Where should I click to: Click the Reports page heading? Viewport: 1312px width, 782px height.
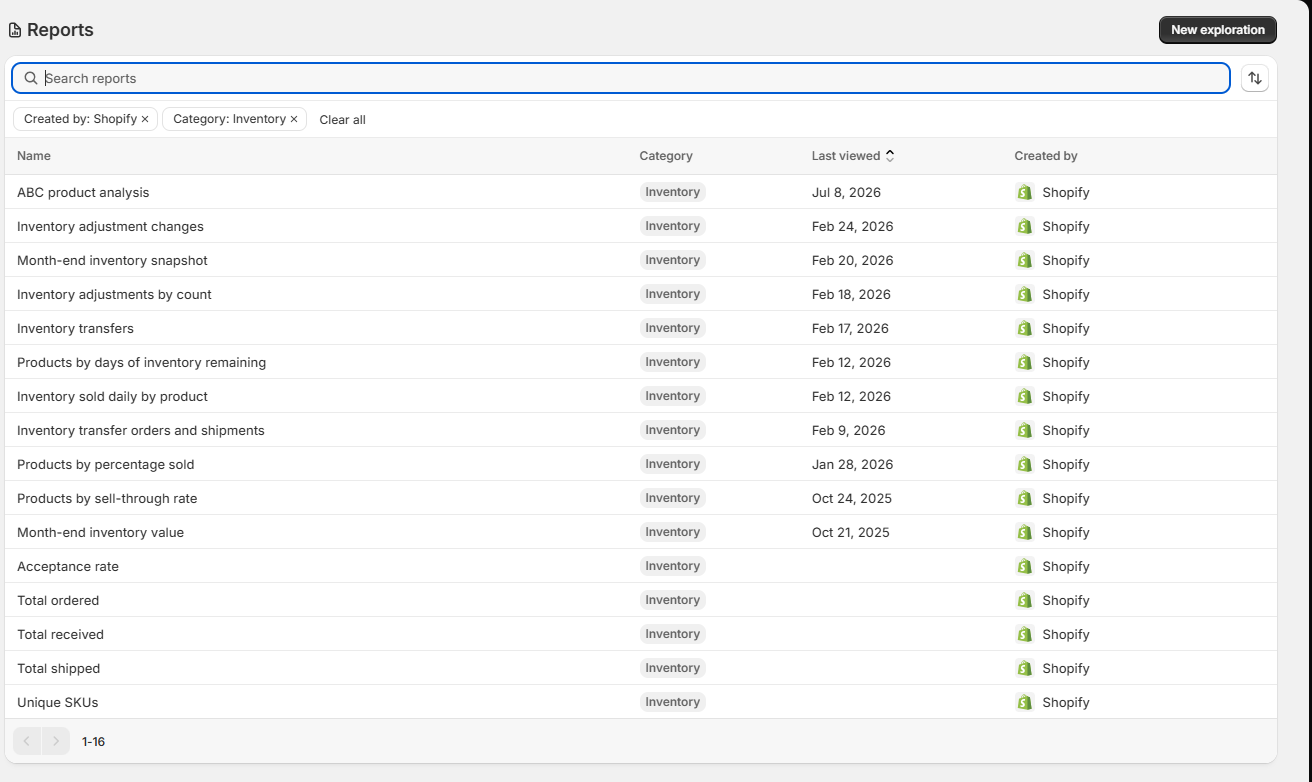click(x=60, y=30)
